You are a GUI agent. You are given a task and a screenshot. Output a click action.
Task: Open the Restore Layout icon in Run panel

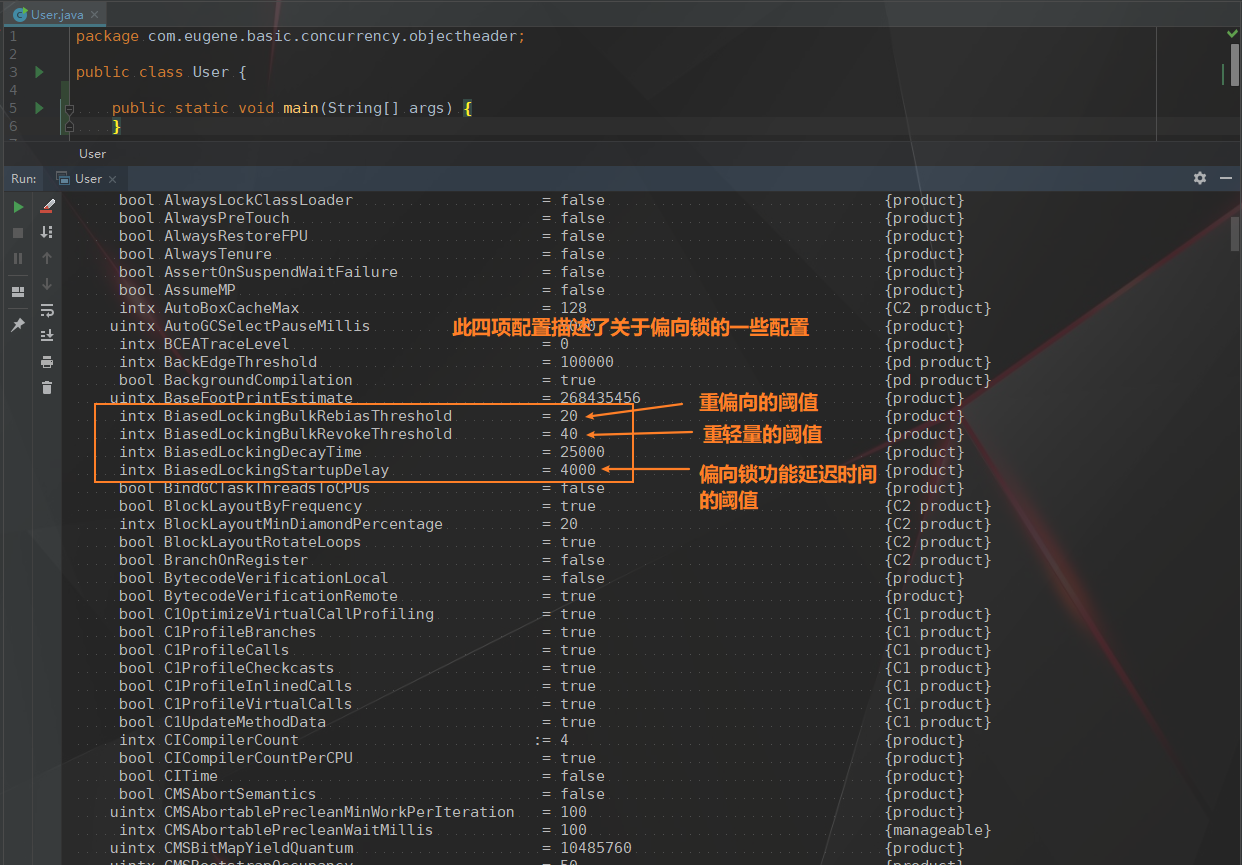(18, 292)
